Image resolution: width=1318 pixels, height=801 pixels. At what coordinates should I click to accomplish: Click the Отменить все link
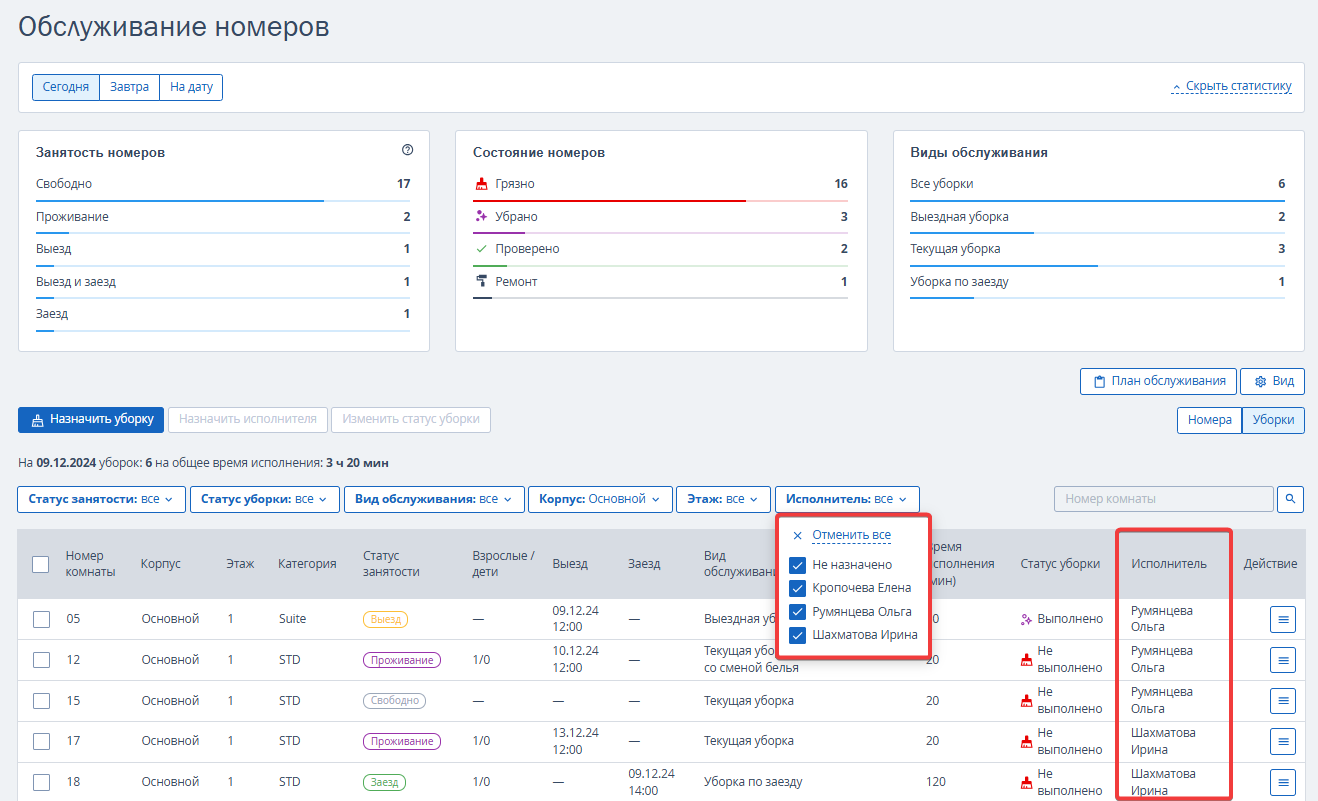[851, 535]
